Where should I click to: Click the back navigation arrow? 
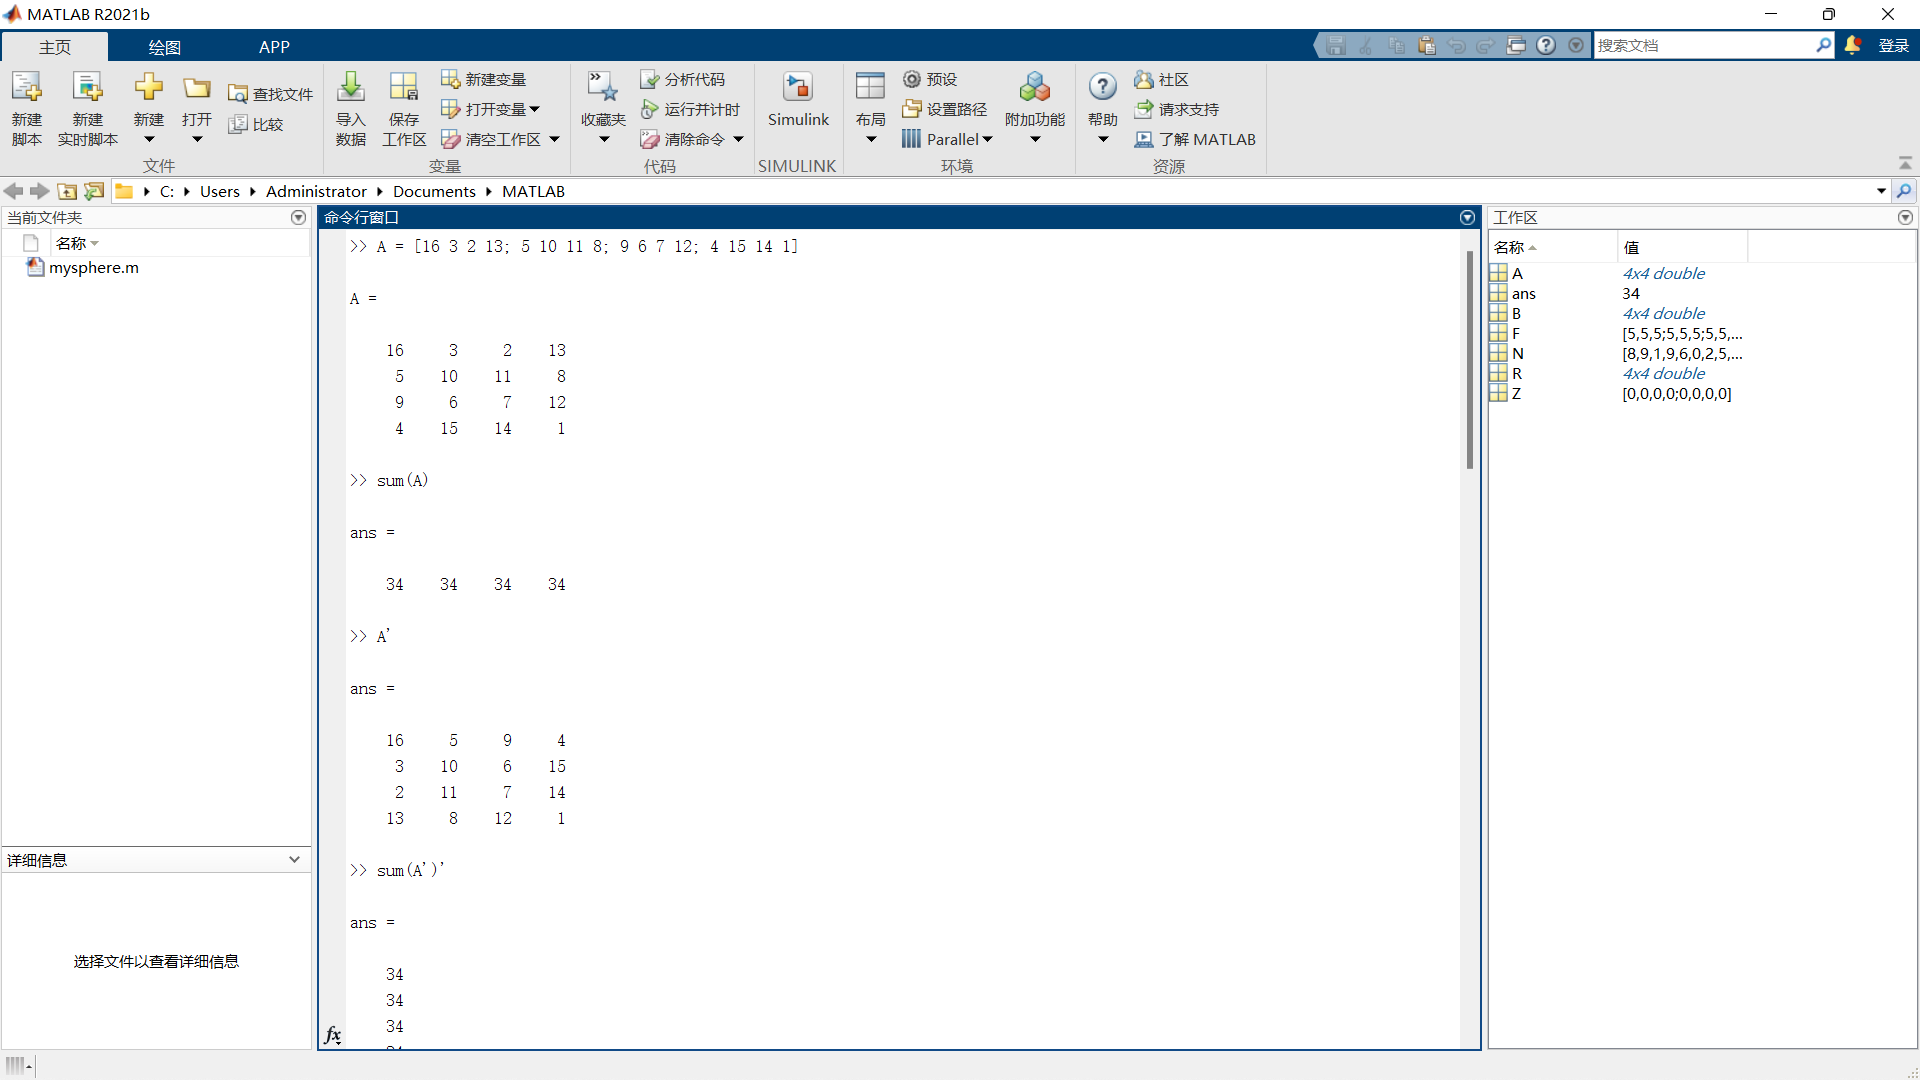tap(14, 191)
